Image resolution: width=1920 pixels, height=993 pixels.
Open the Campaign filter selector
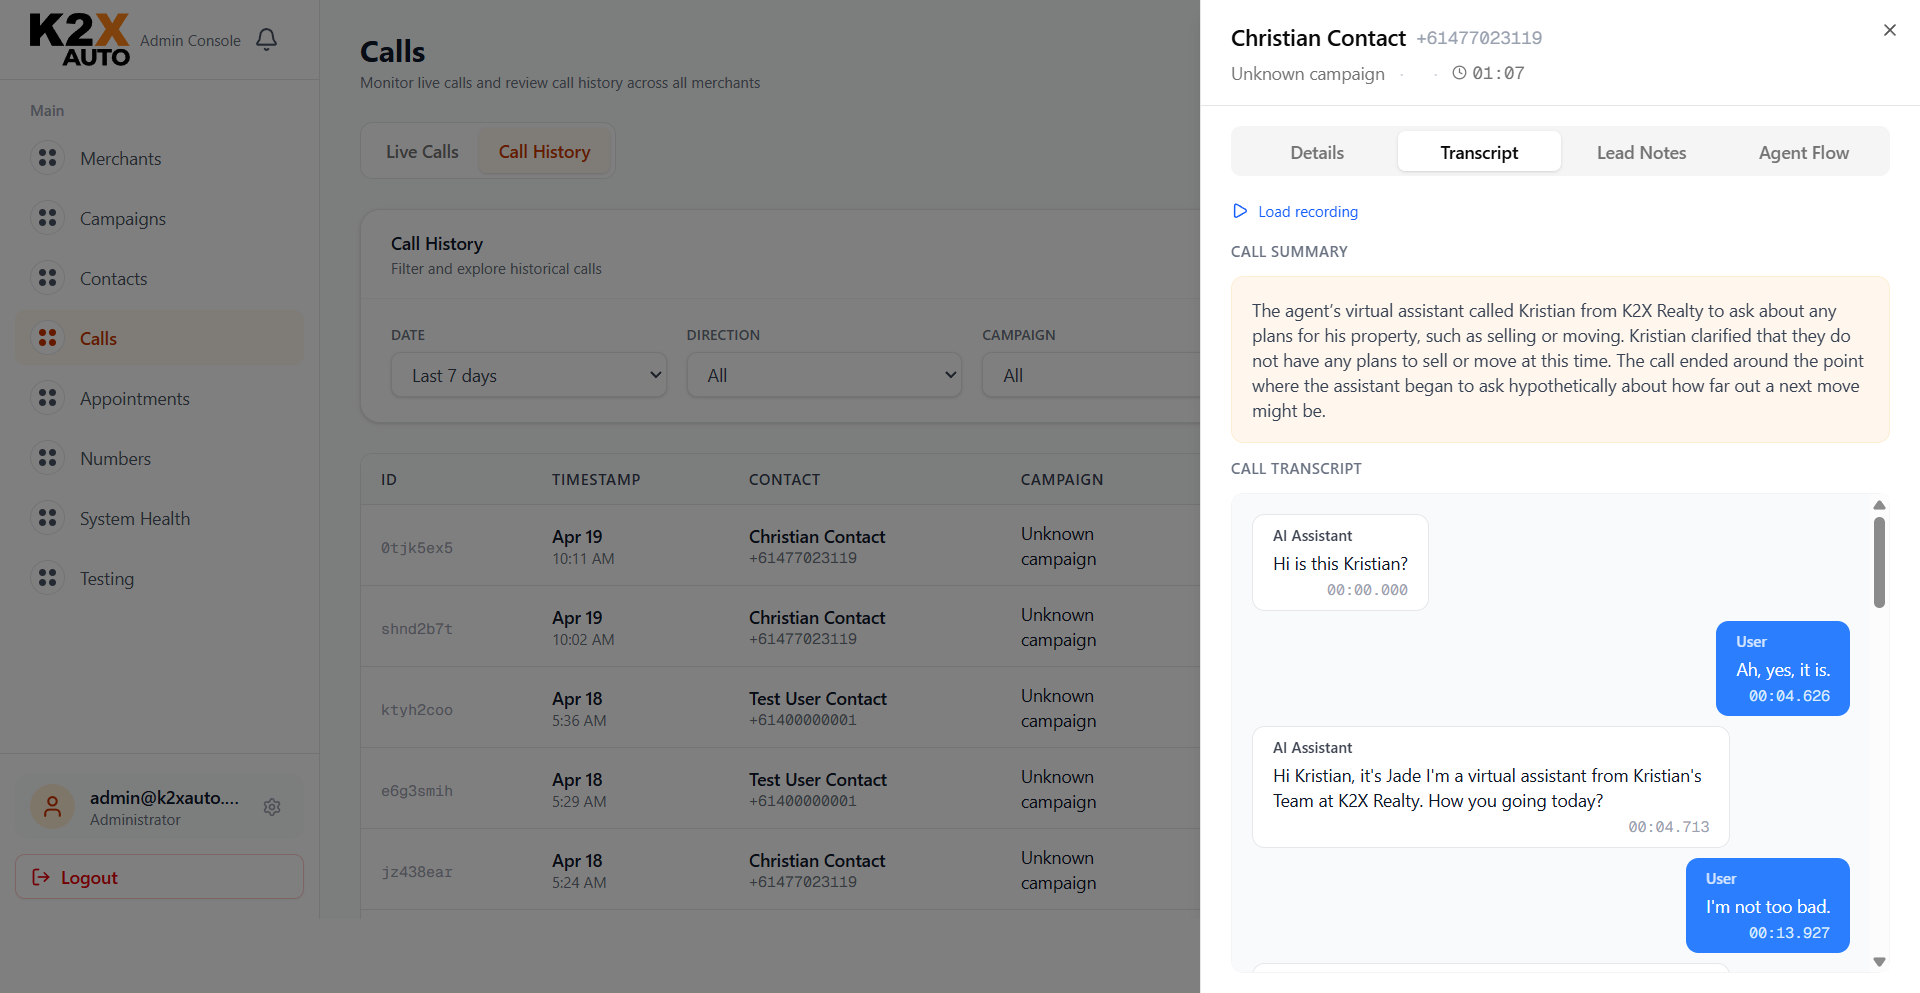[1090, 375]
